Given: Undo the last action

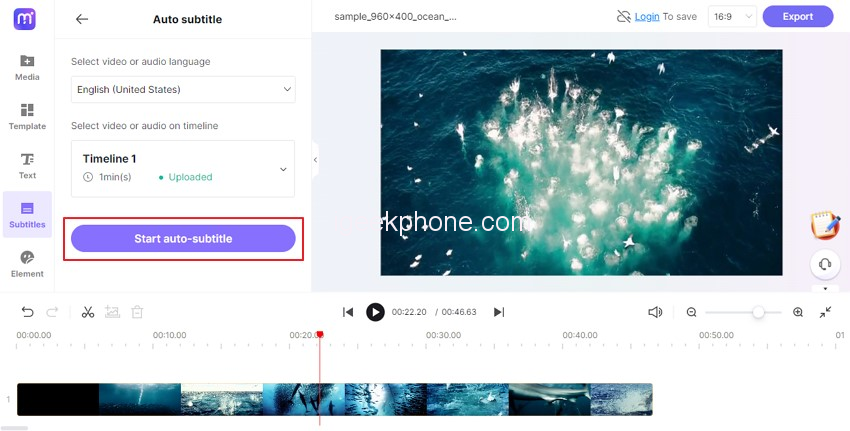Looking at the screenshot, I should tap(27, 312).
